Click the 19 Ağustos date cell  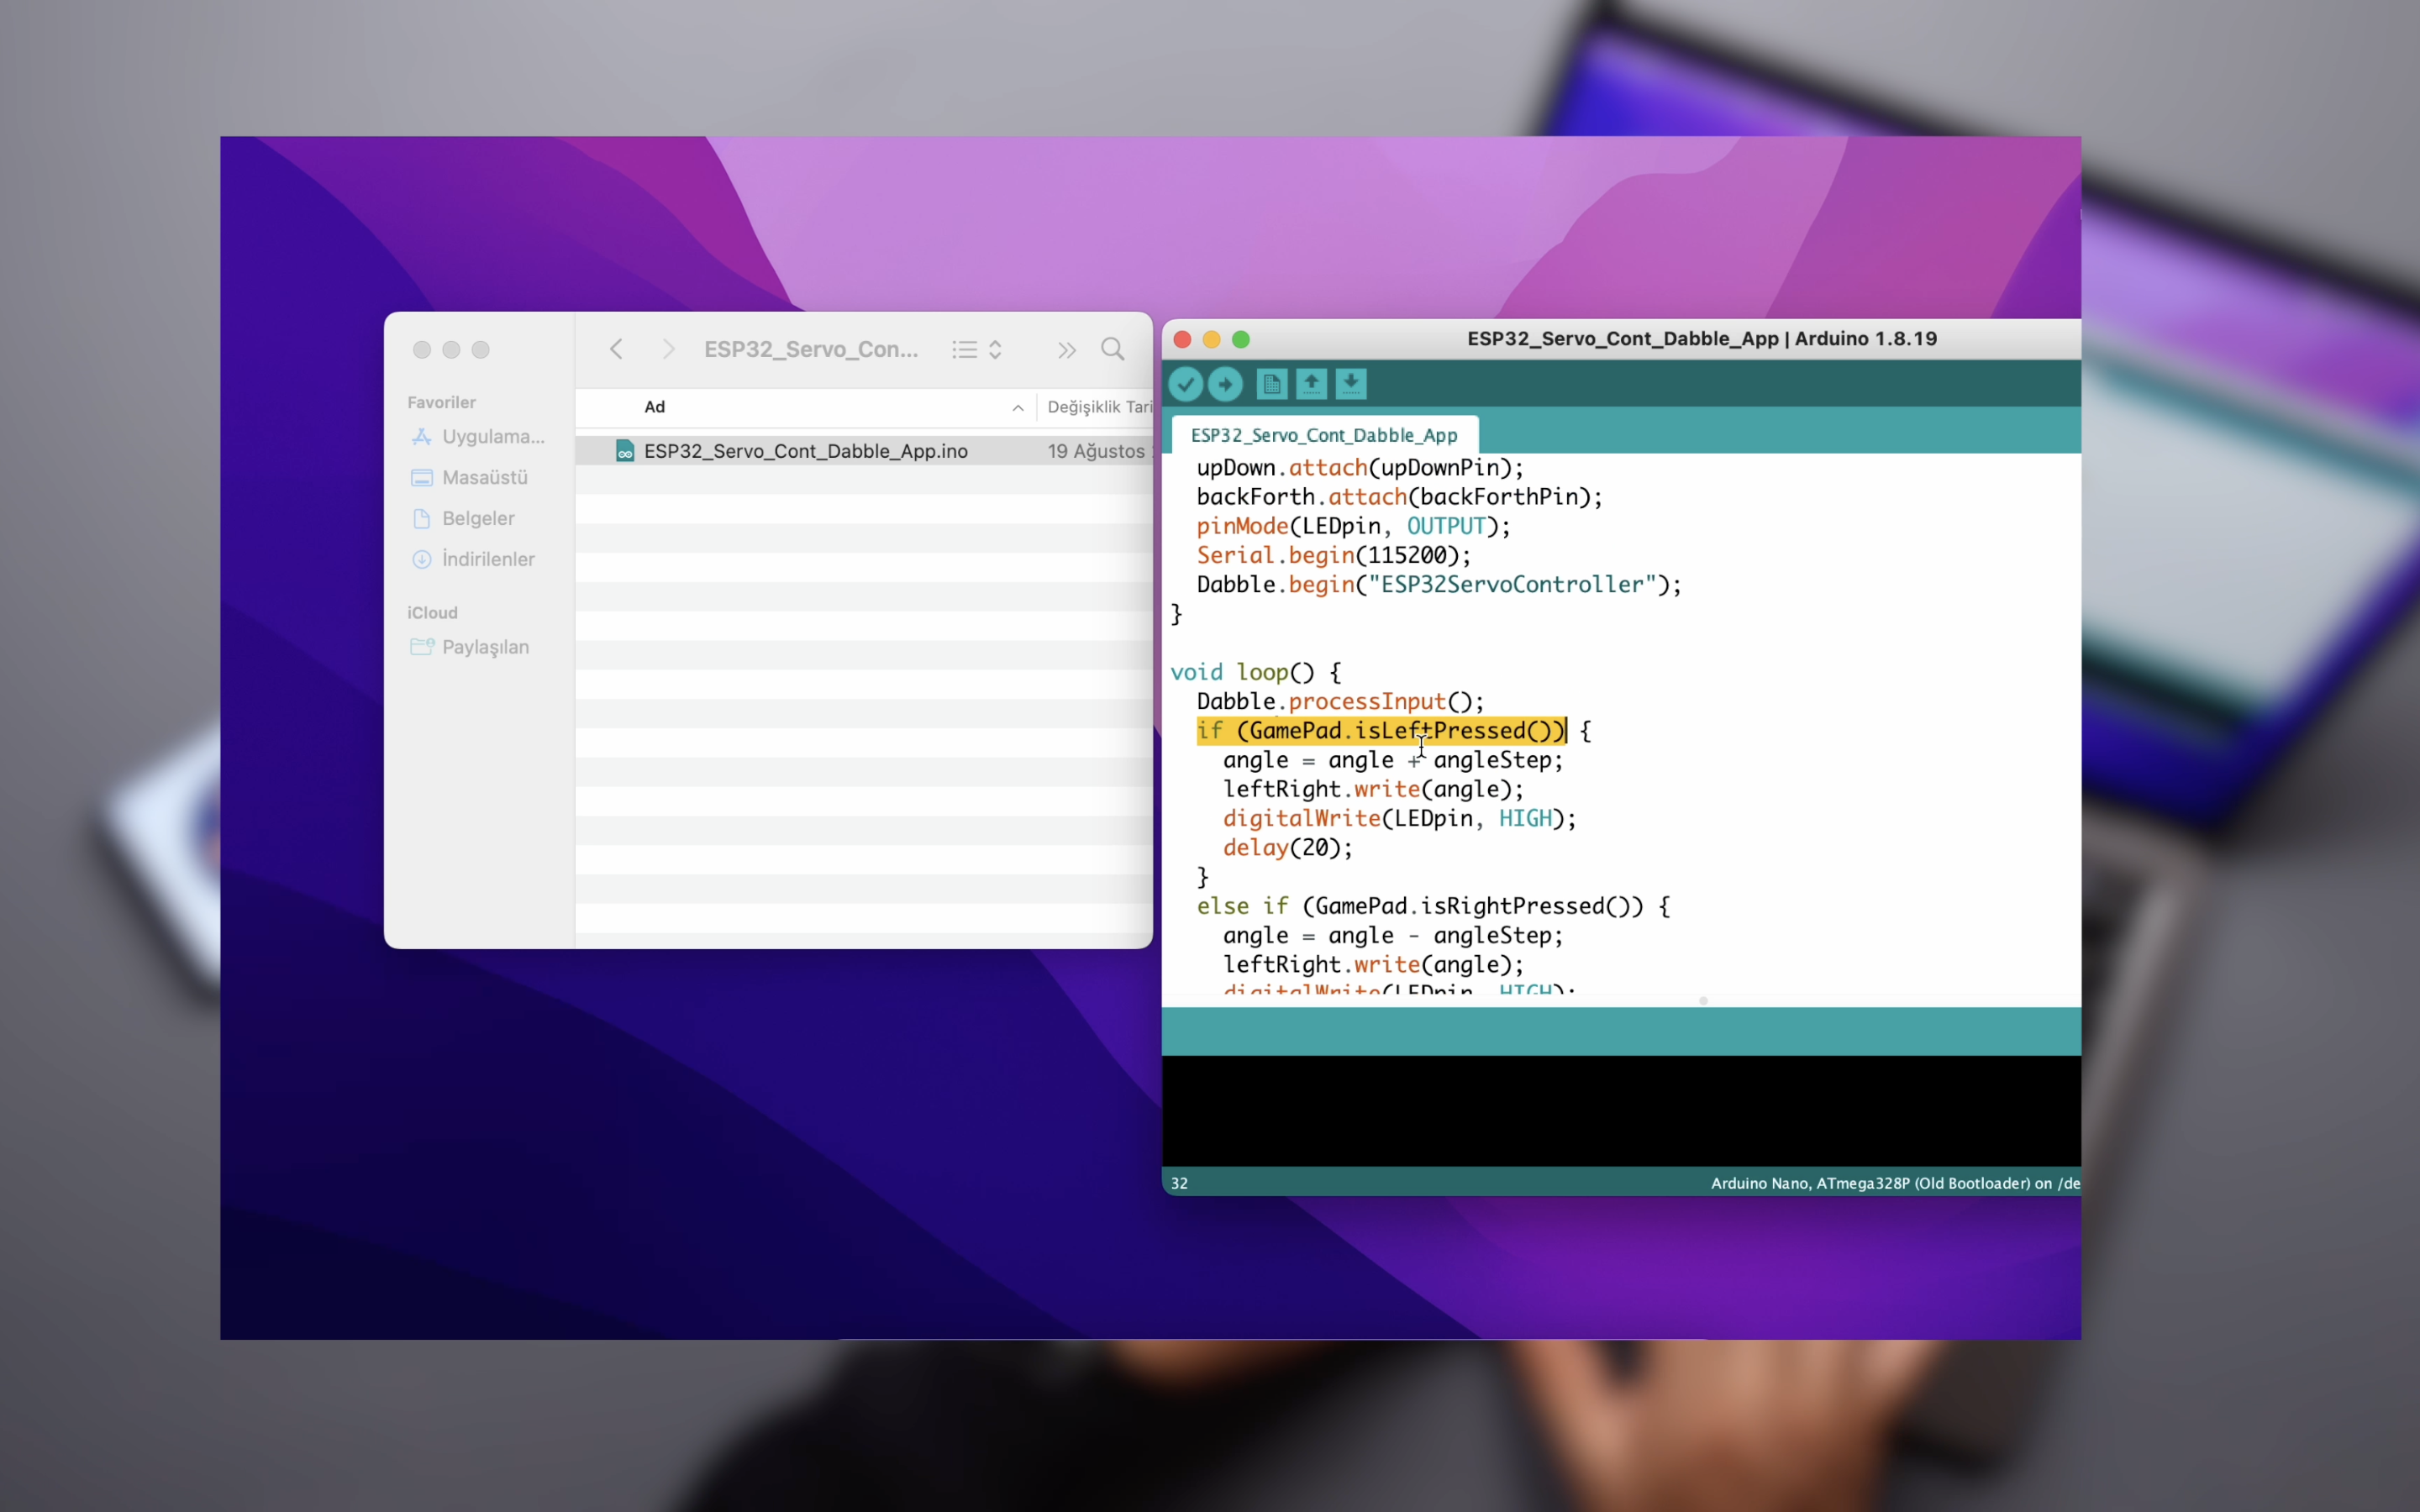pos(1098,451)
